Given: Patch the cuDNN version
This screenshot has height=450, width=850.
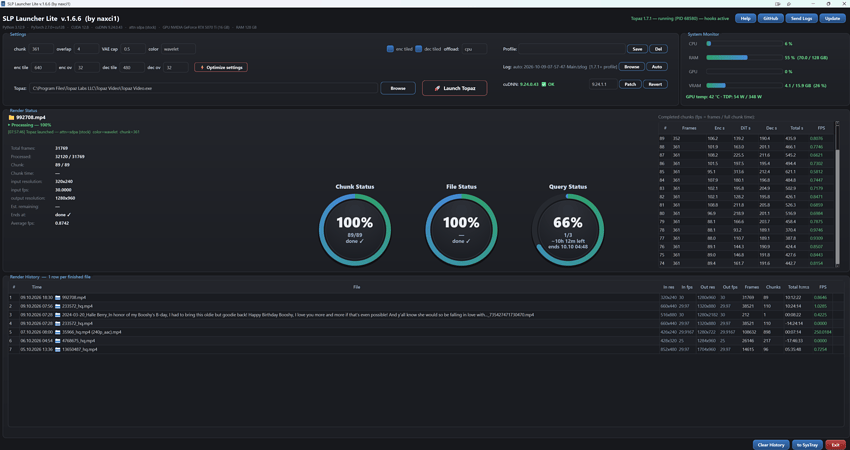Looking at the screenshot, I should click(x=630, y=84).
